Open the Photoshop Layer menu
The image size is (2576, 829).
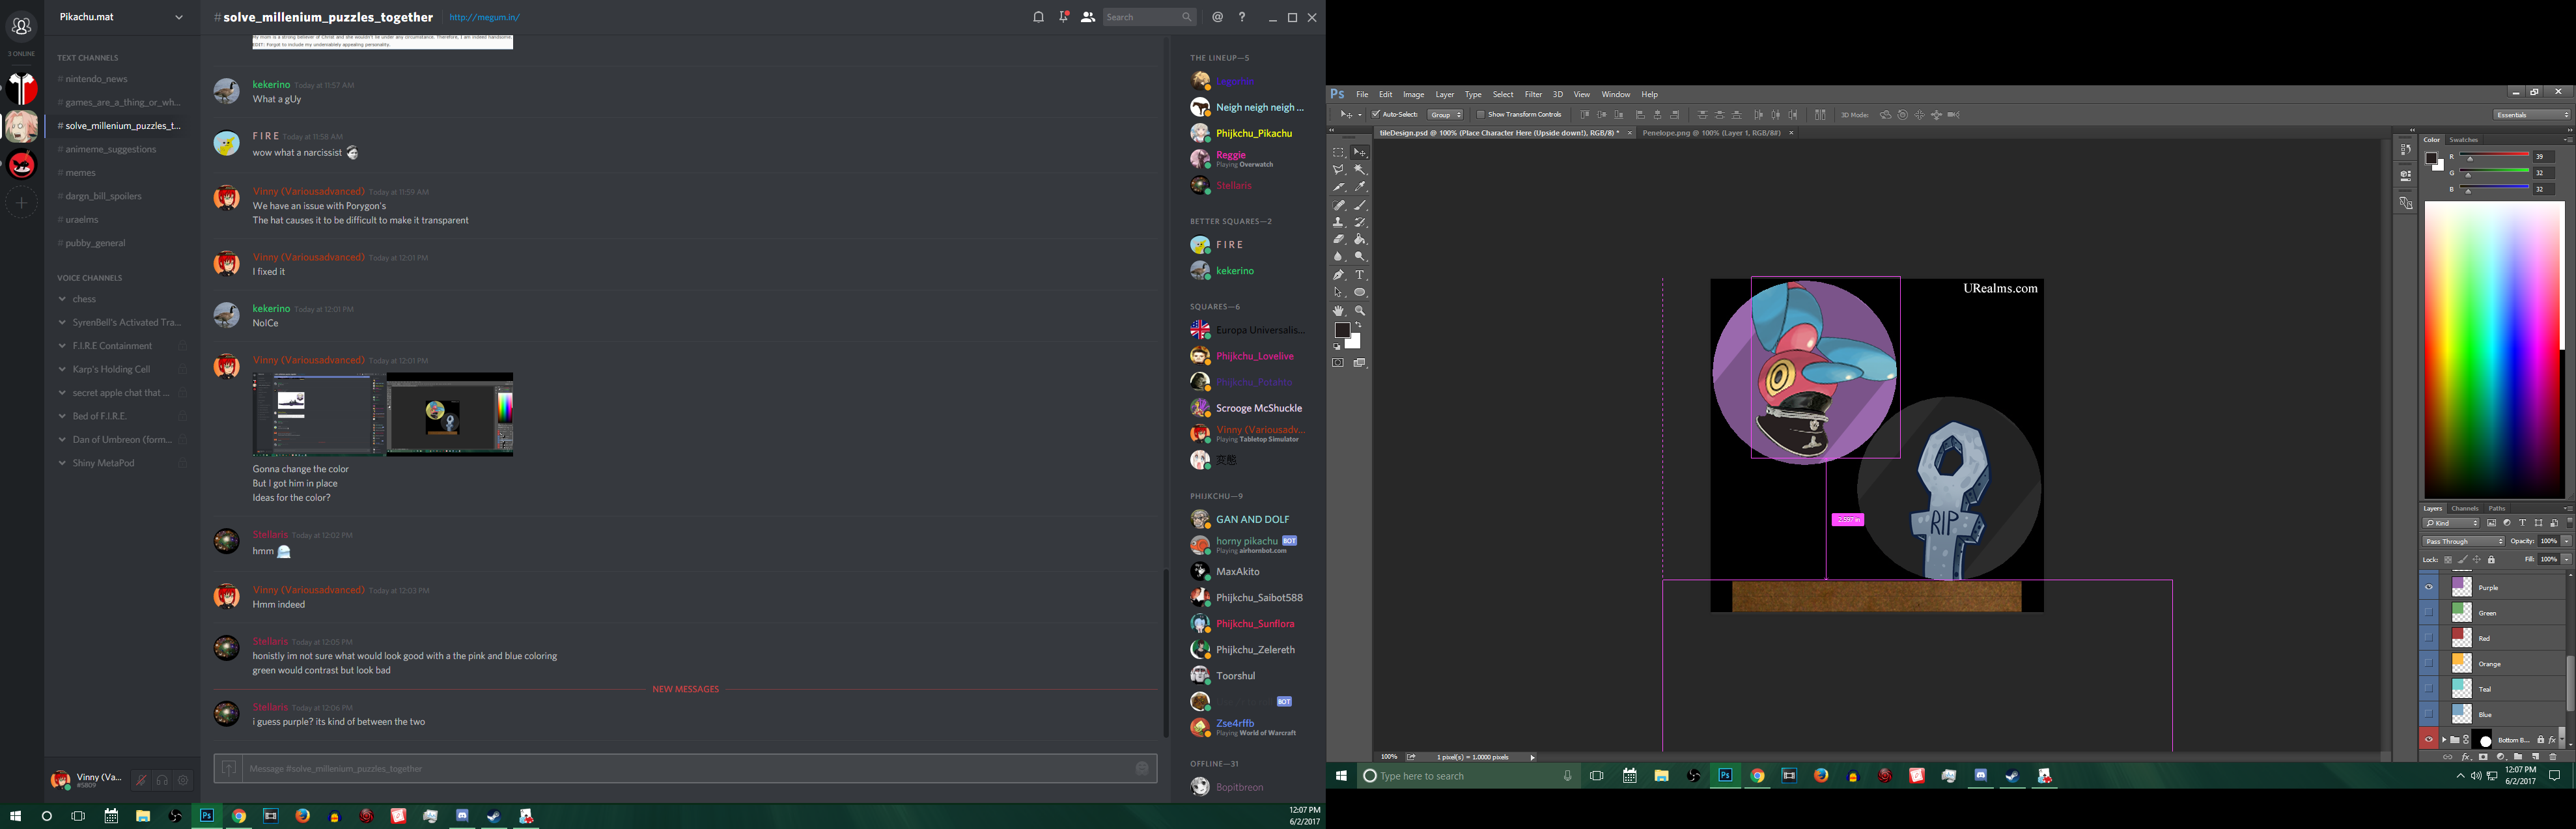tap(1445, 95)
